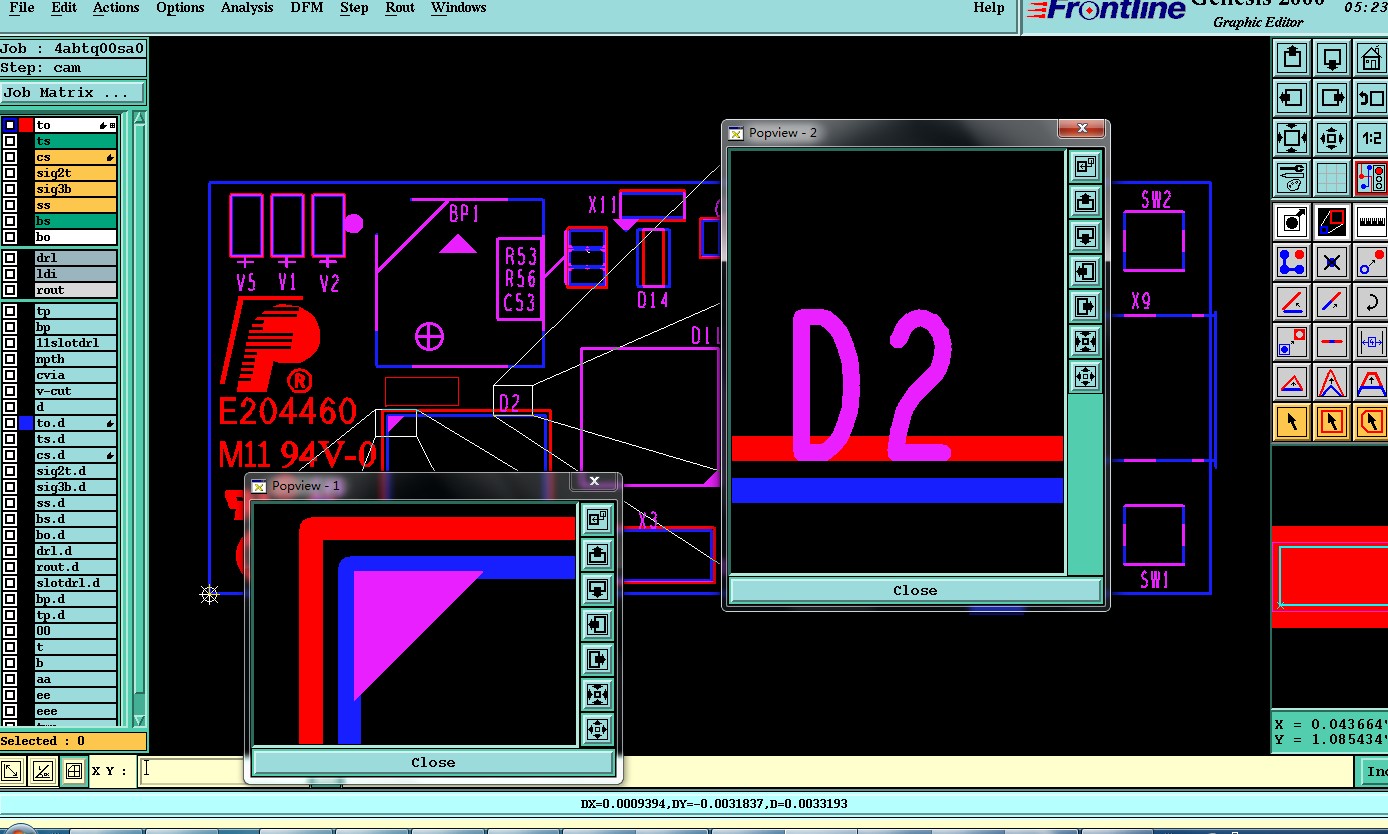Click Close in Popview - 1 window
1388x834 pixels.
[433, 762]
